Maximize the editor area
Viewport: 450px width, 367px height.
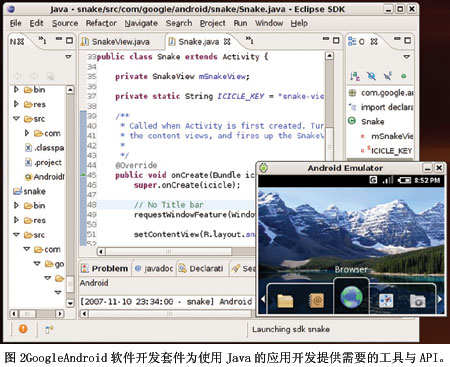(x=336, y=40)
